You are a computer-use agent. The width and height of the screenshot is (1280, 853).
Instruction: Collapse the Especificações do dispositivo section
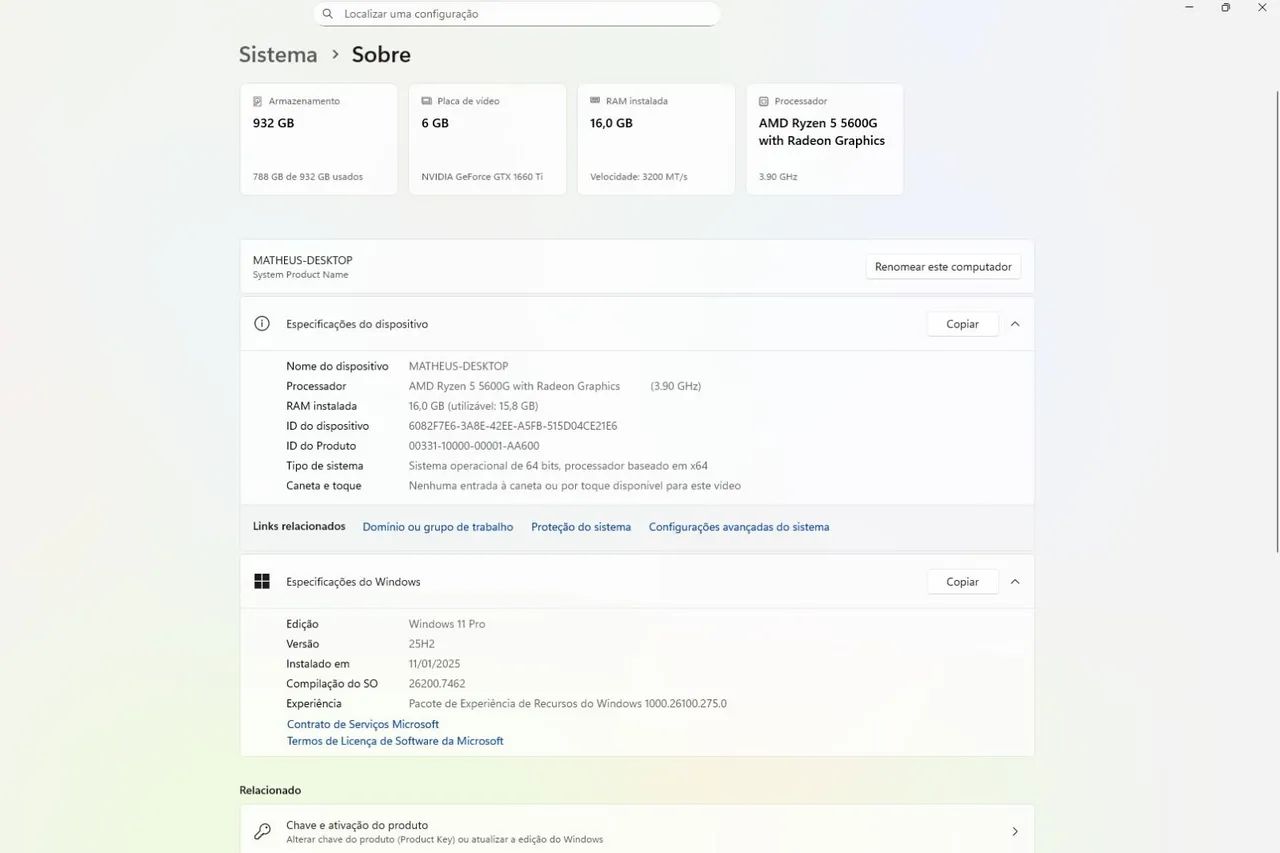[1015, 324]
